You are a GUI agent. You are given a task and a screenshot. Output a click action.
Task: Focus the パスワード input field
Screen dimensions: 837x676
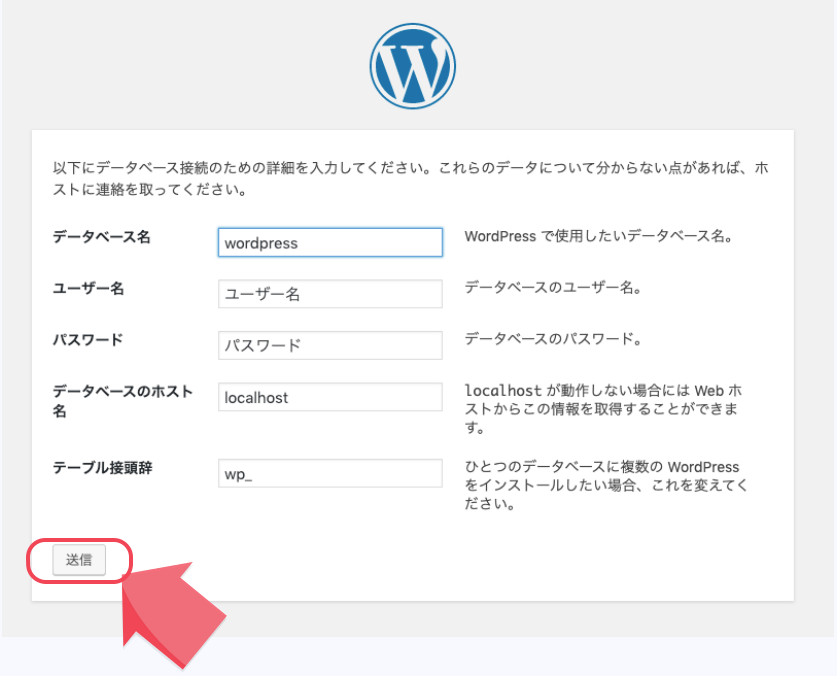click(330, 345)
